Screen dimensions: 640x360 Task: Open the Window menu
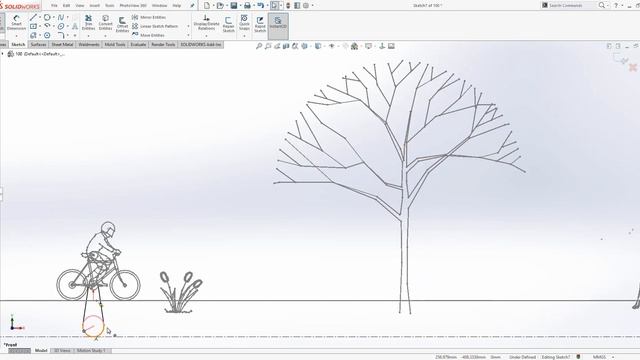click(159, 6)
